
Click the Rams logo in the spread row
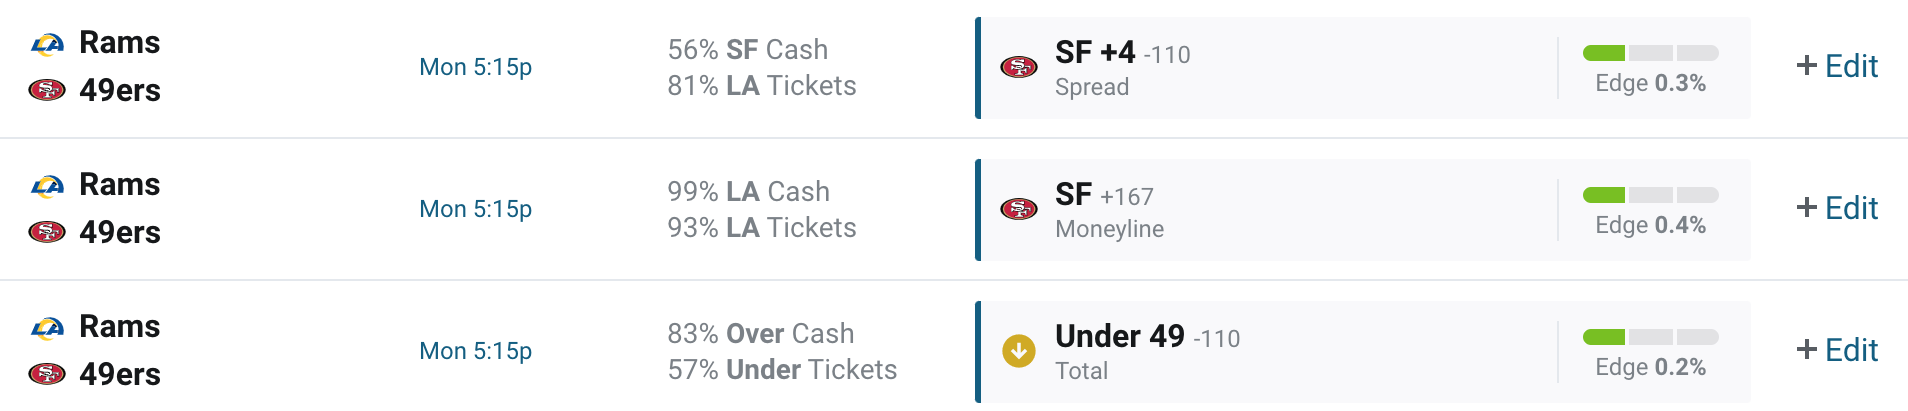[x=47, y=44]
